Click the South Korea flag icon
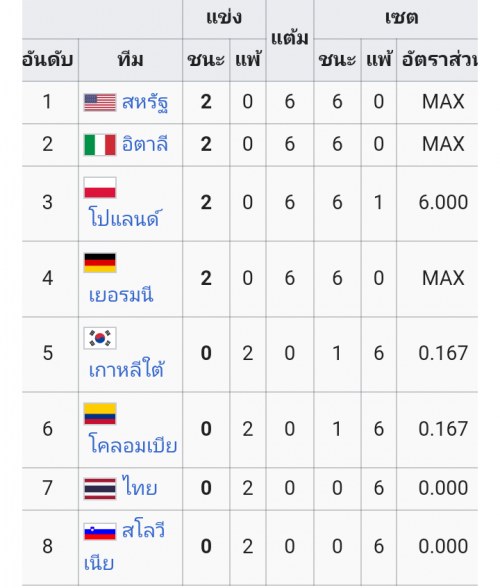The width and height of the screenshot is (500, 588). pos(100,338)
